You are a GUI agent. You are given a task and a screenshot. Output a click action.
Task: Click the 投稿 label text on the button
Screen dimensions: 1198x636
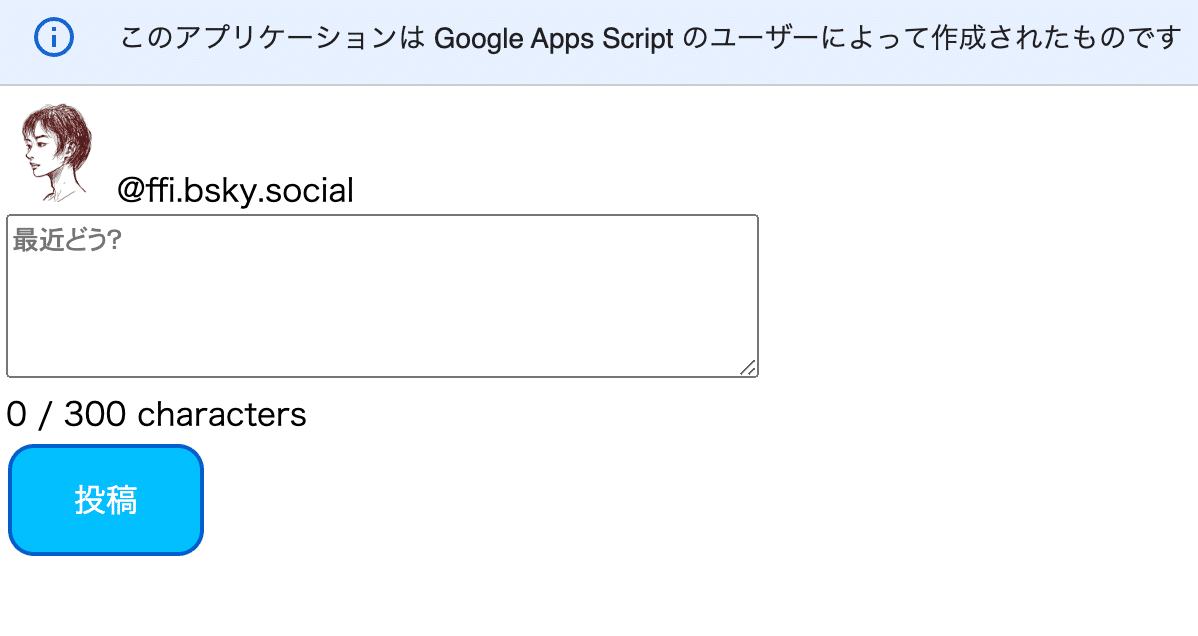click(106, 500)
